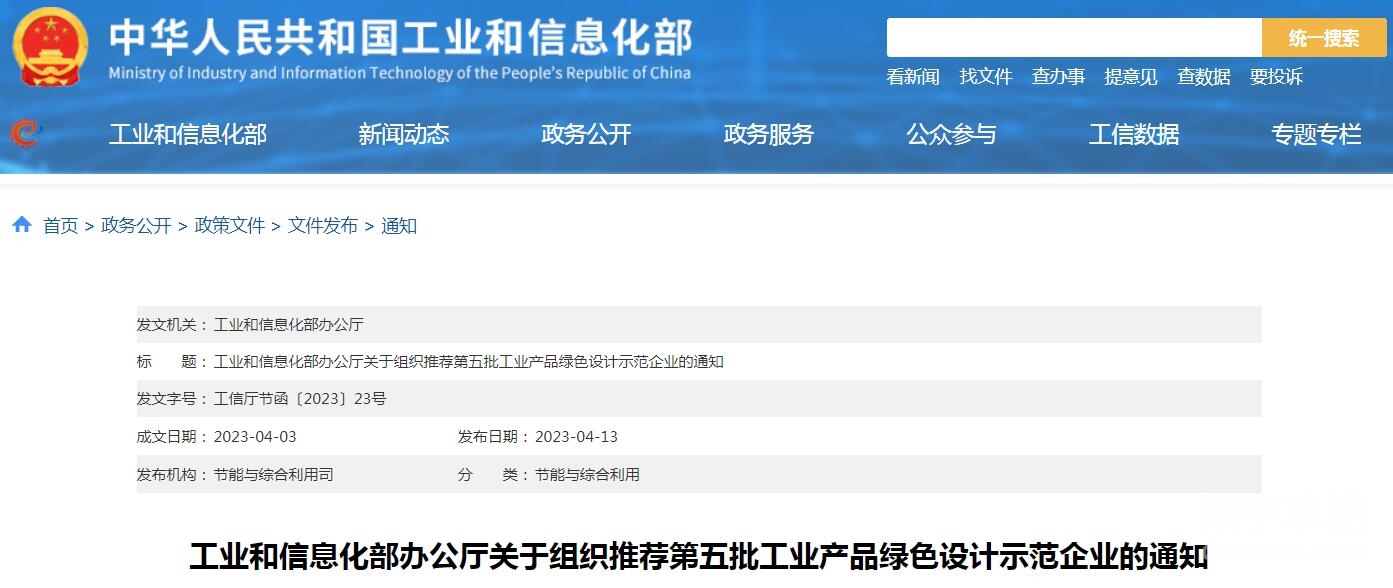Open the 要投诉 quick link
1393x588 pixels.
coord(1276,77)
